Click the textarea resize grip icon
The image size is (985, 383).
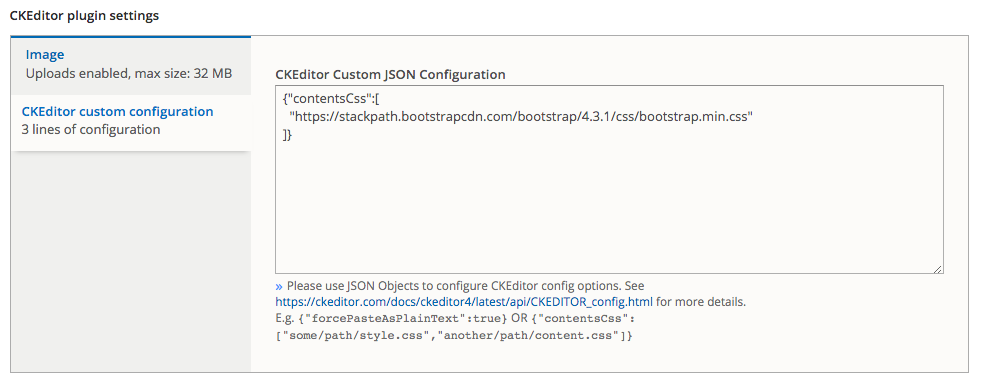click(x=937, y=268)
